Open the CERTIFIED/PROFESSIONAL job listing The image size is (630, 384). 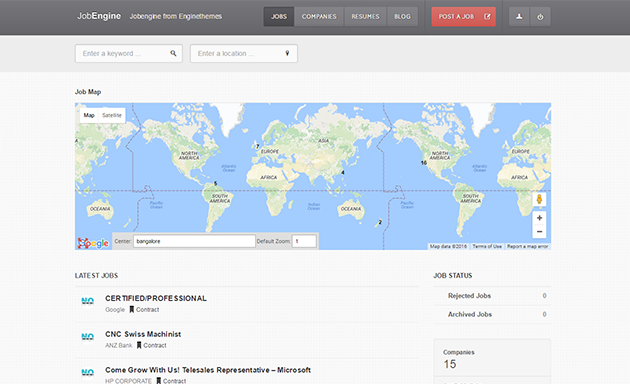click(156, 298)
